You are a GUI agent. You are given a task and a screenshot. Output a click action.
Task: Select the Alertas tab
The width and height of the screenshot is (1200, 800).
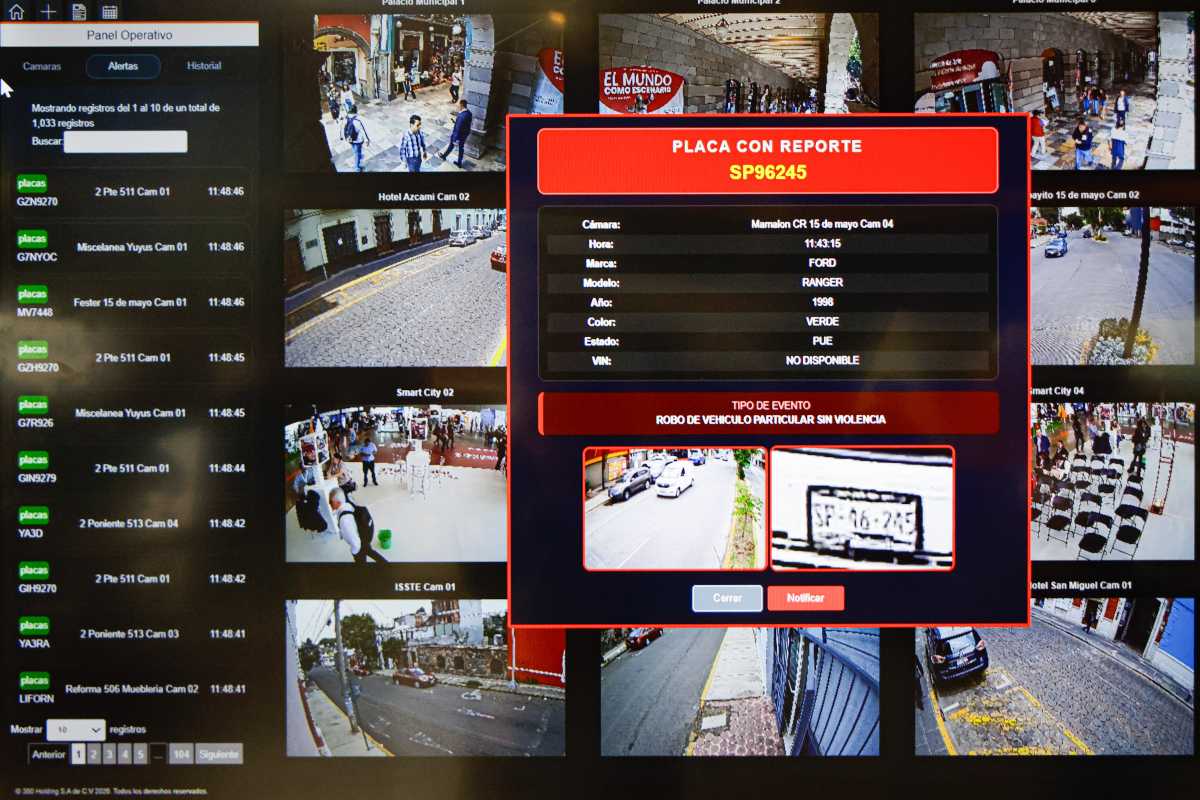123,66
